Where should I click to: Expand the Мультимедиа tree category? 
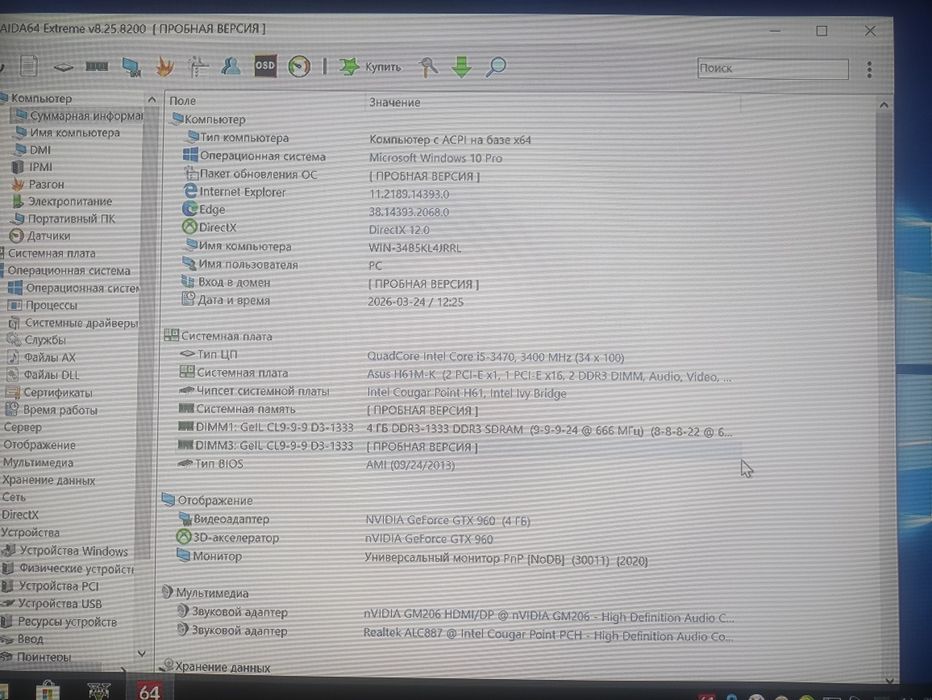(x=37, y=462)
